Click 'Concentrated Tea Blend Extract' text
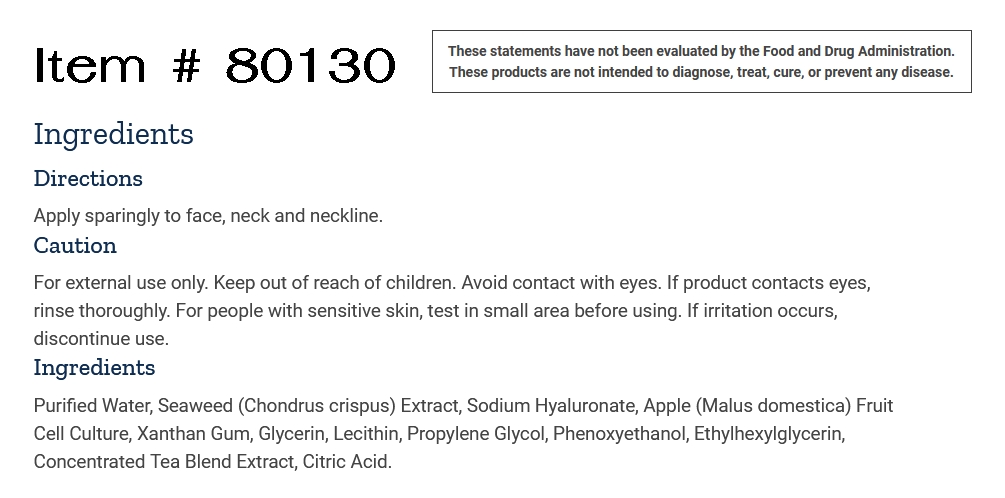This screenshot has width=1005, height=498. pos(163,461)
